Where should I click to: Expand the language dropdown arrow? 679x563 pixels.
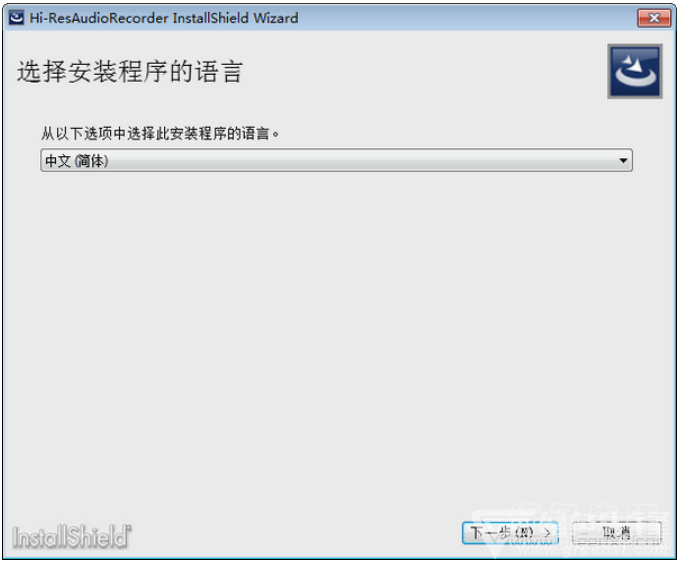(623, 160)
